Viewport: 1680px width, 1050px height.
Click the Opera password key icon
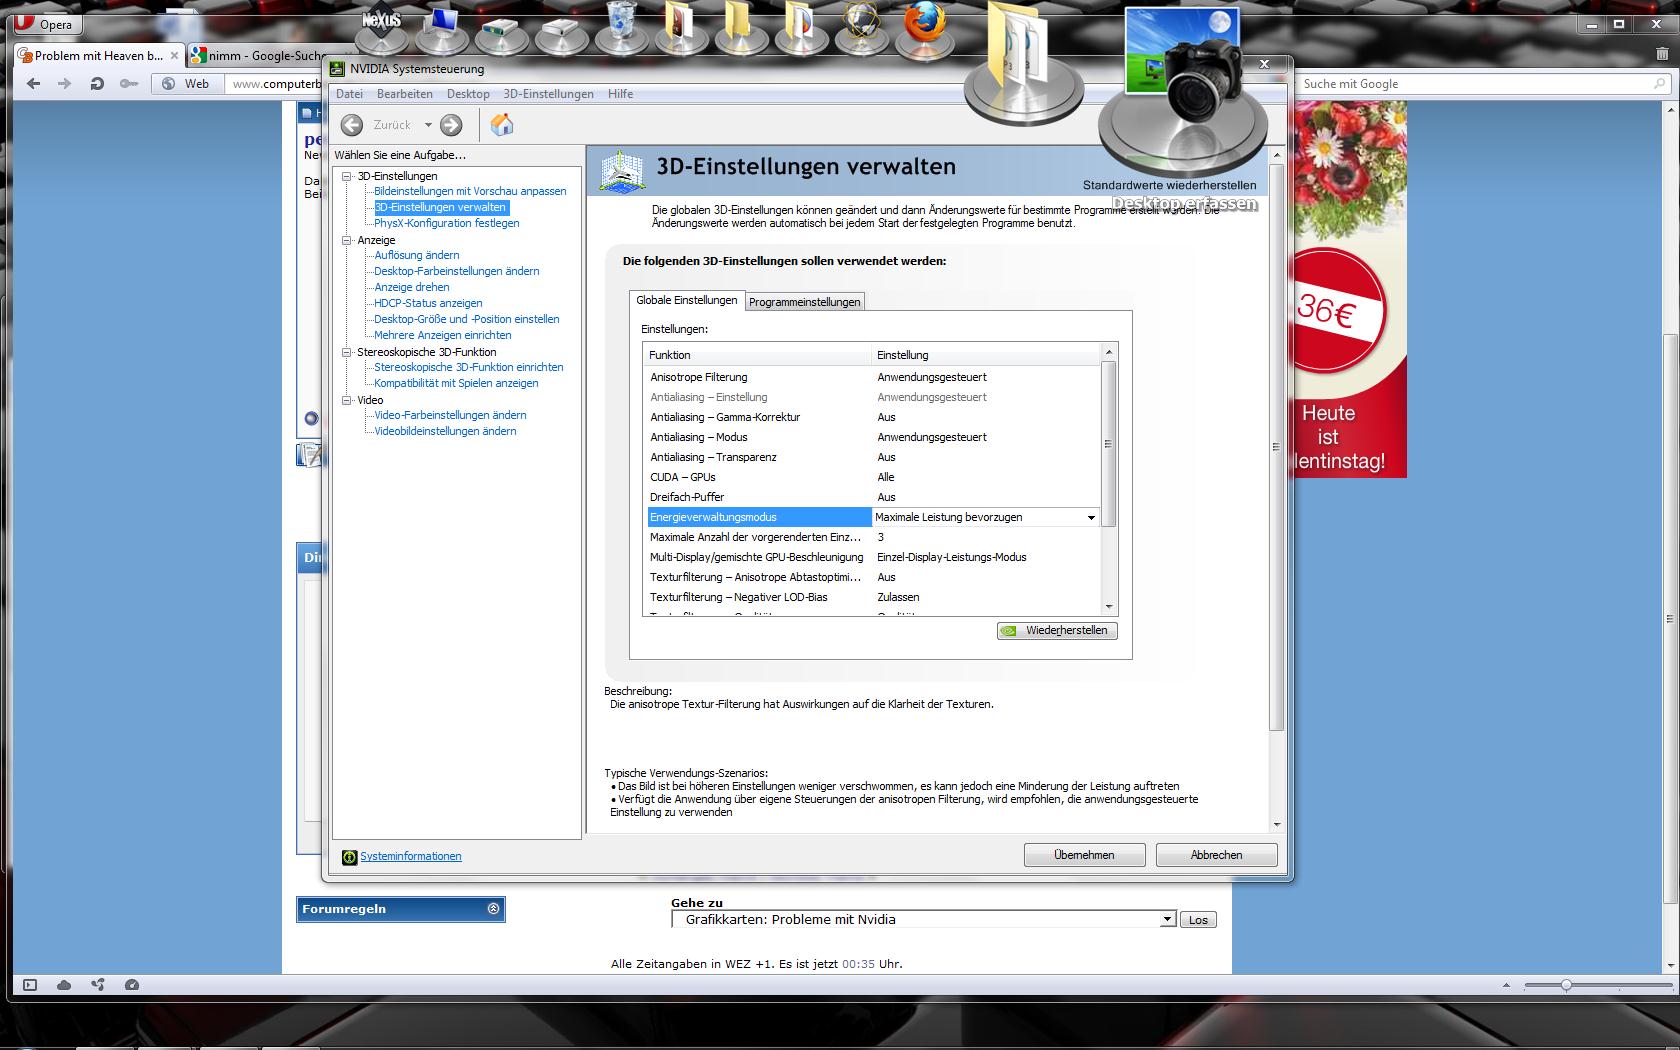point(129,84)
